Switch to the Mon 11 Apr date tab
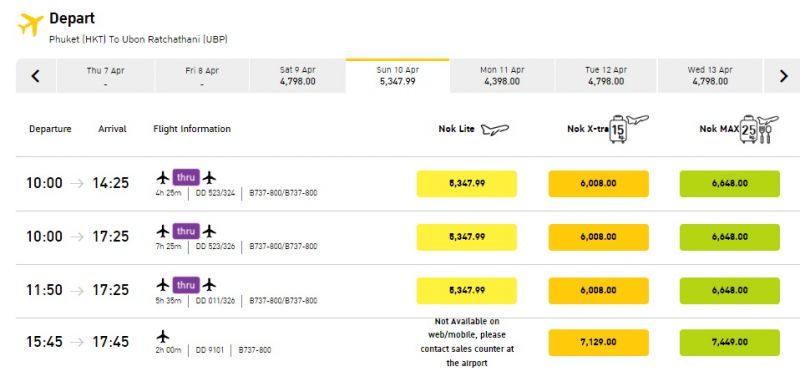Image resolution: width=800 pixels, height=387 pixels. point(502,76)
